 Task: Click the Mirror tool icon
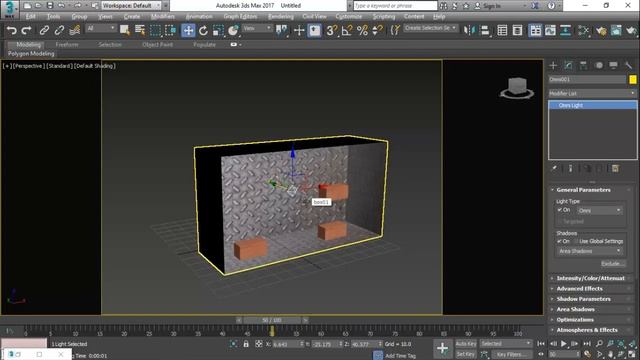(x=469, y=30)
